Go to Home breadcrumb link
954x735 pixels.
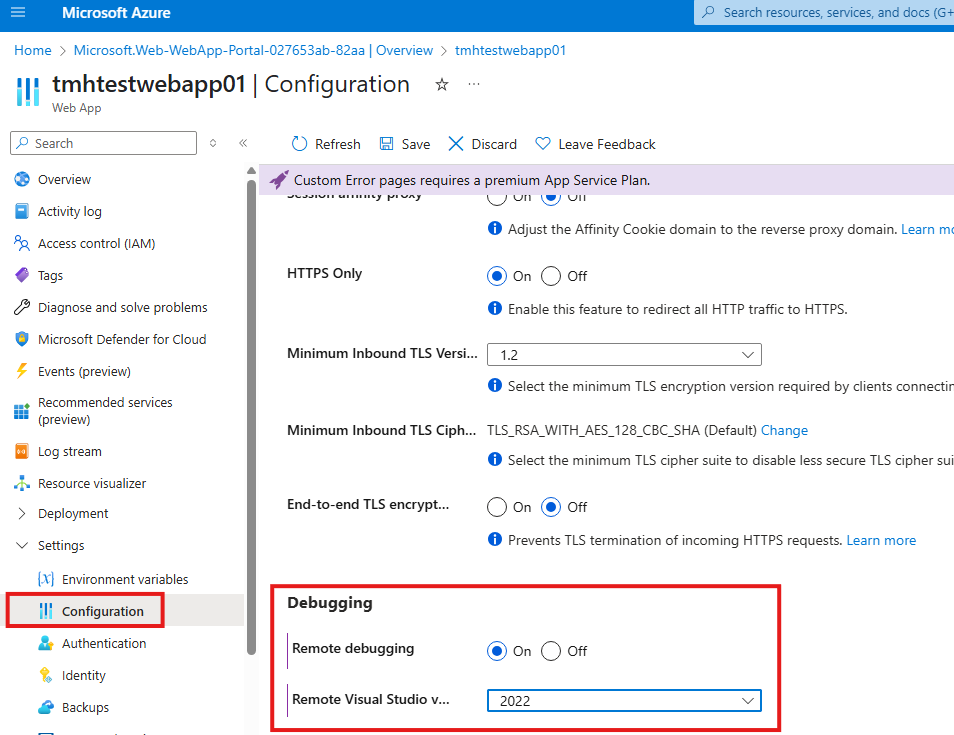pos(33,51)
